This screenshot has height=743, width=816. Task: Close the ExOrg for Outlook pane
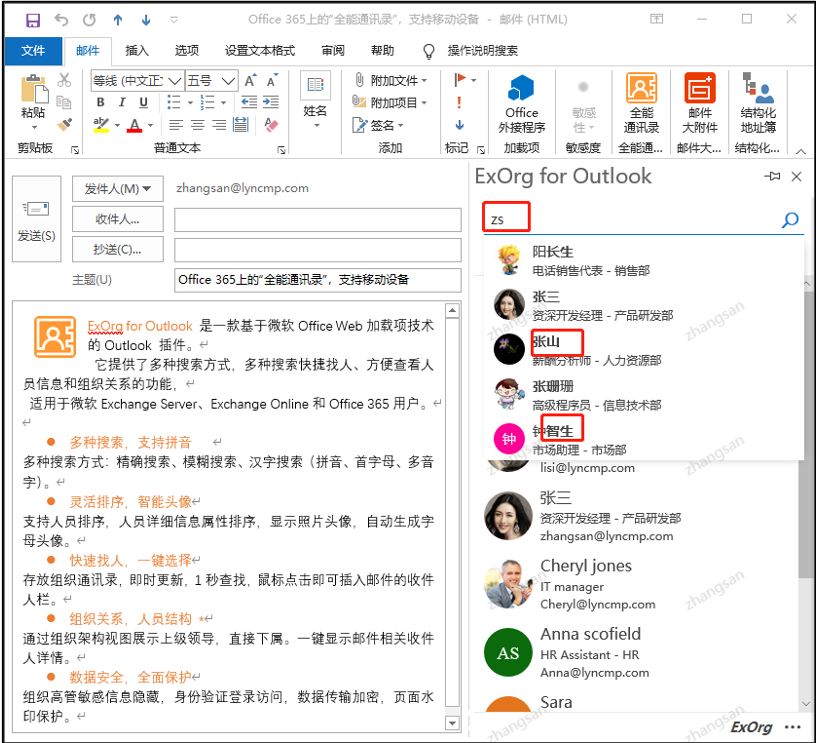[796, 176]
